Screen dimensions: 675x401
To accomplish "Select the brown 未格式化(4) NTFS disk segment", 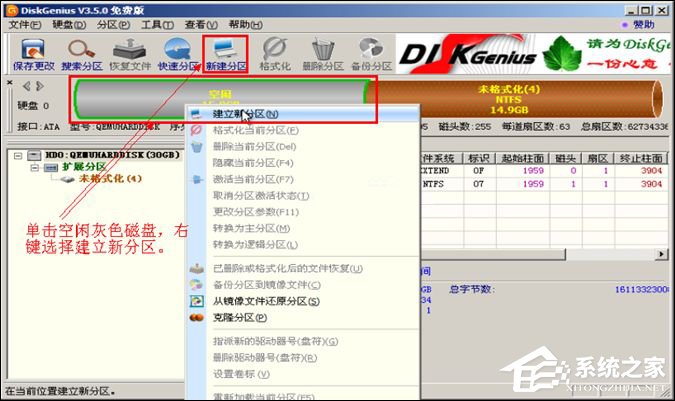I will (x=512, y=99).
